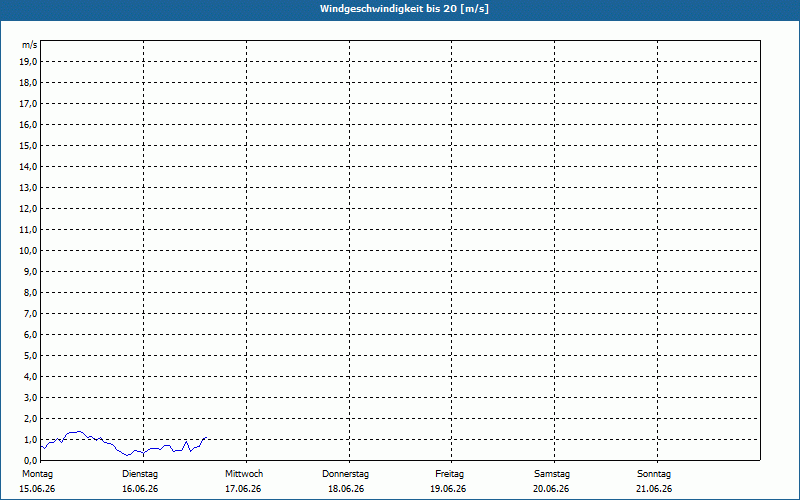The image size is (800, 500).
Task: Click the Donnerstag axis label
Action: 345,474
